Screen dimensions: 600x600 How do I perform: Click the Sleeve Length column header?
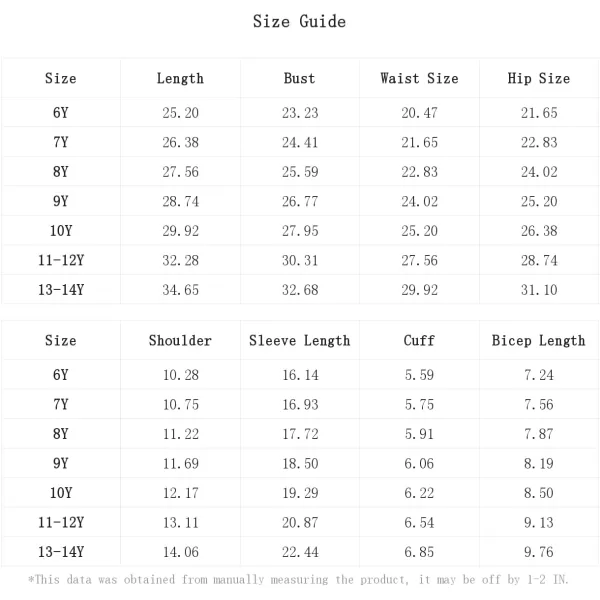(299, 341)
